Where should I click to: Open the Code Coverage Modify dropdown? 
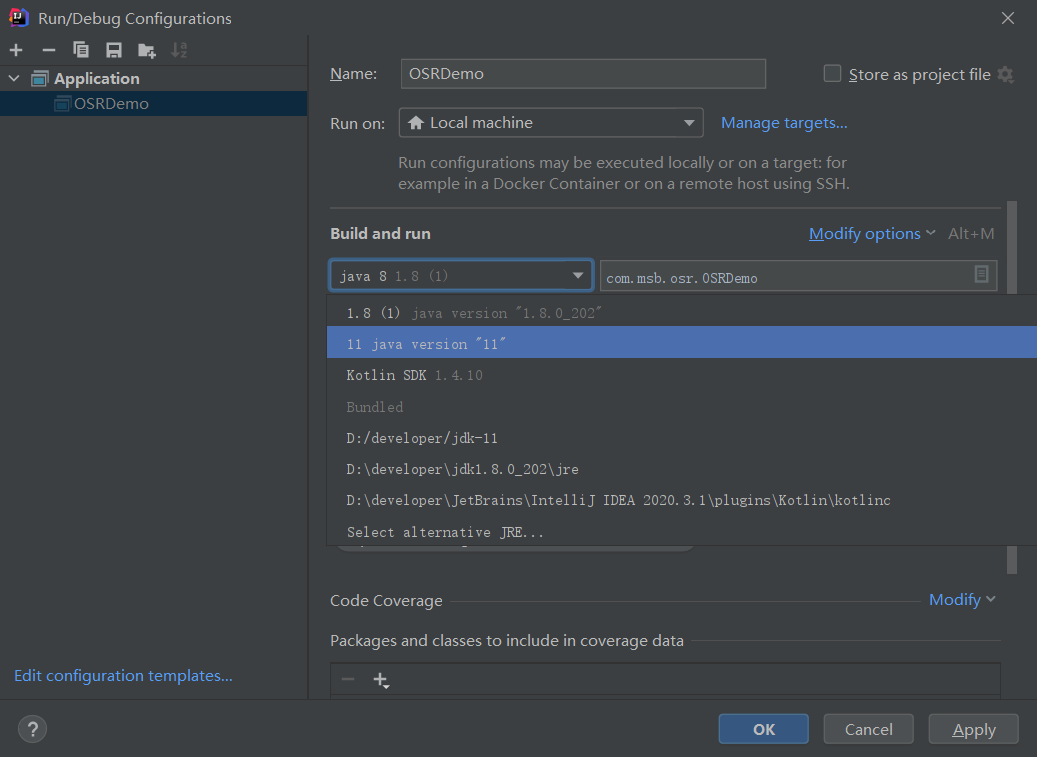(962, 599)
